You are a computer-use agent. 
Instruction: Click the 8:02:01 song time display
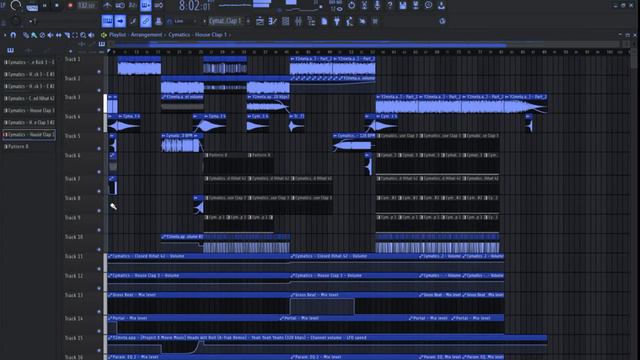coord(195,6)
